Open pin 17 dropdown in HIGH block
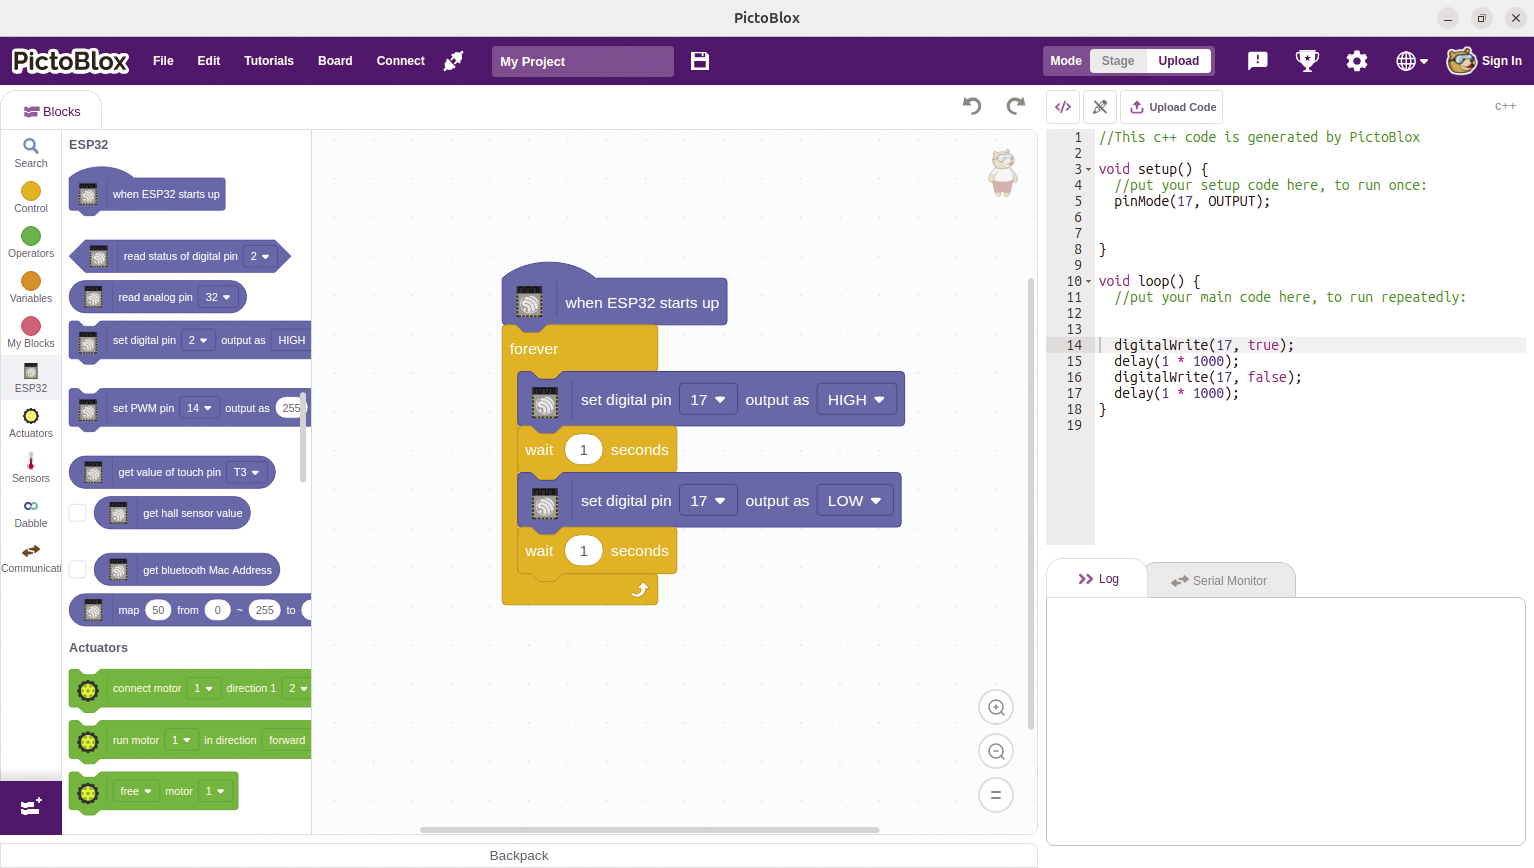1534x868 pixels. [708, 399]
